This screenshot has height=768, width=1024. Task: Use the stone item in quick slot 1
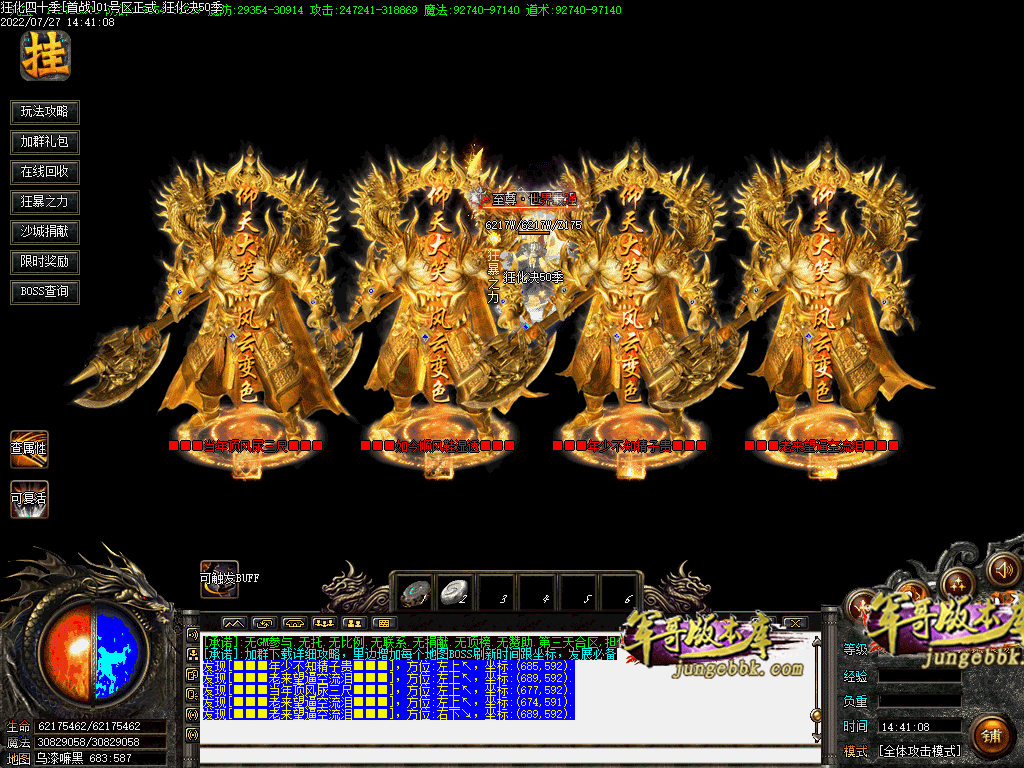pos(414,593)
